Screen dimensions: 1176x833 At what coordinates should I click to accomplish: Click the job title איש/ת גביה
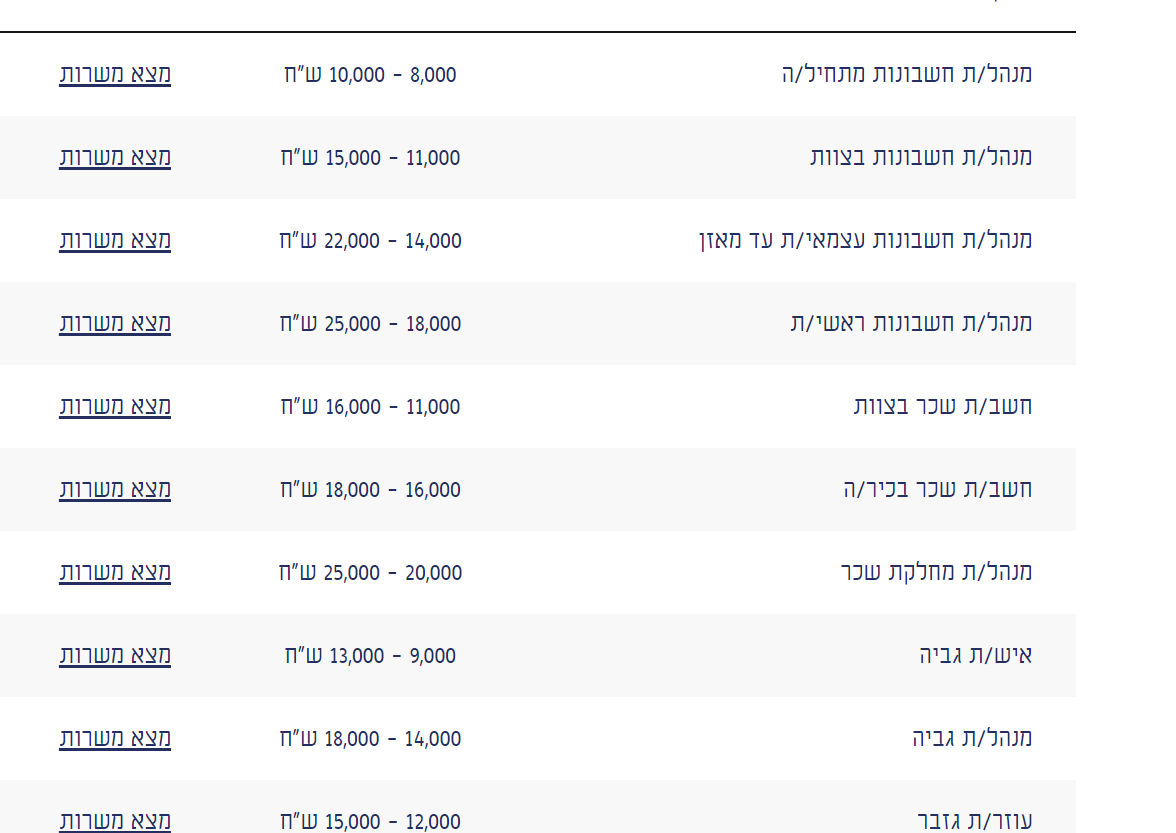pyautogui.click(x=975, y=655)
